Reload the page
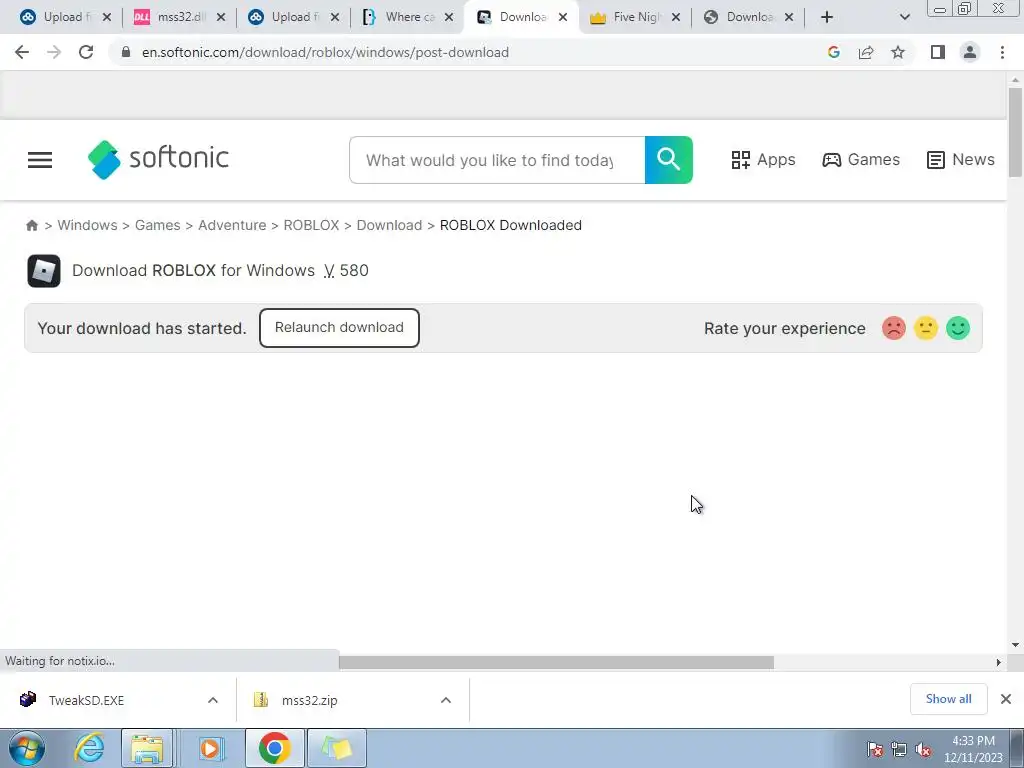This screenshot has width=1024, height=768. pyautogui.click(x=86, y=52)
